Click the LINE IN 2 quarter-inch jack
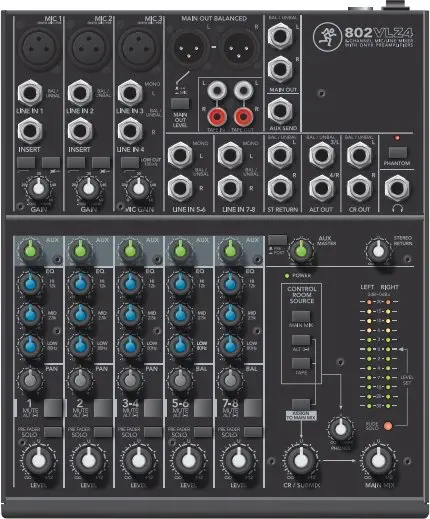Viewport: 430px width, 519px height. point(80,93)
